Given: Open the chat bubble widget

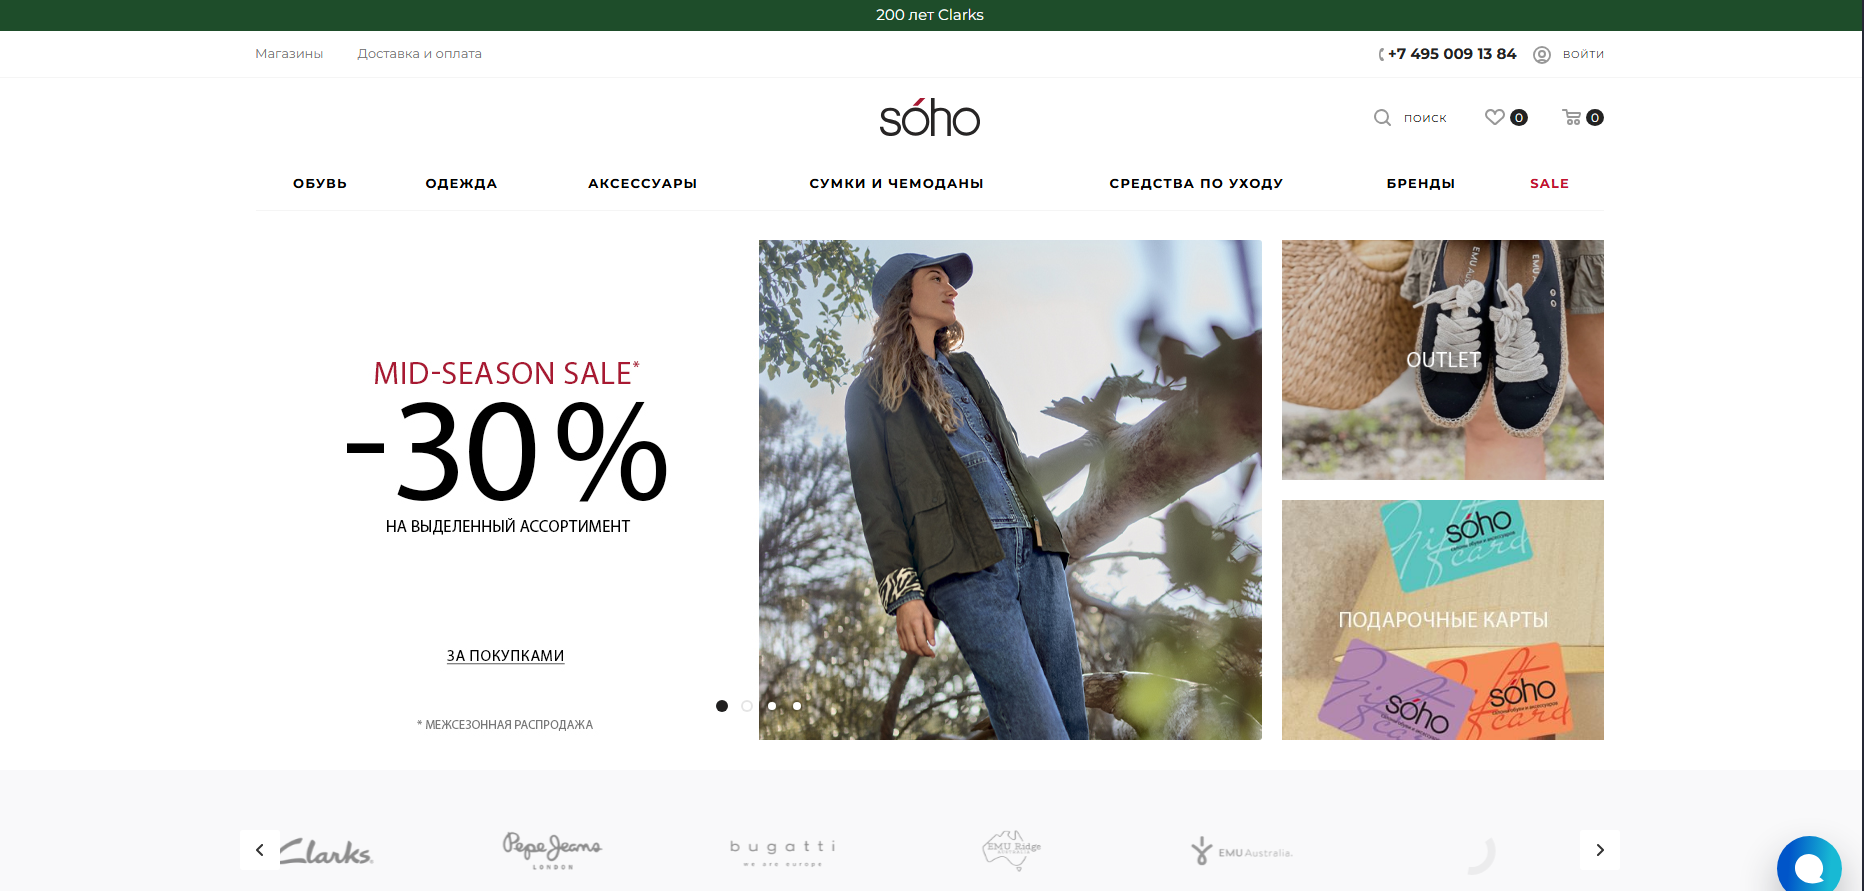Looking at the screenshot, I should point(1809,866).
